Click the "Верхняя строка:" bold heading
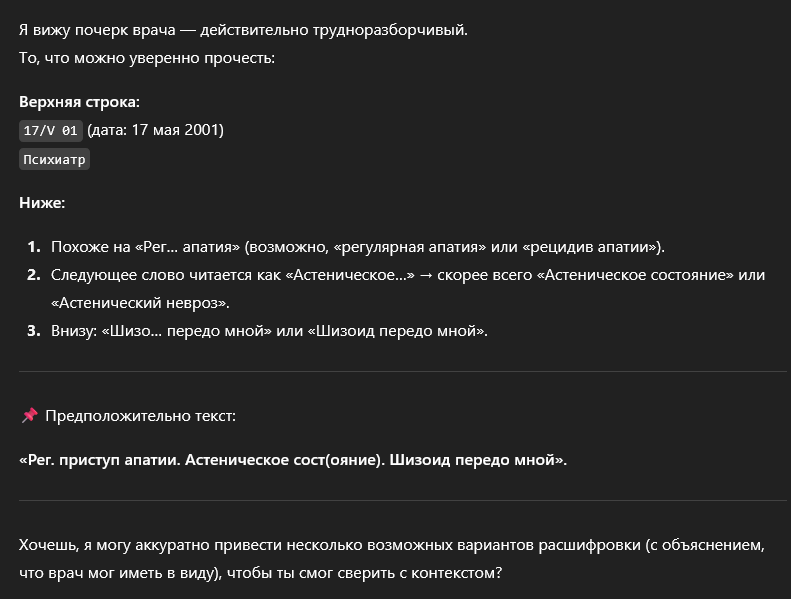Image resolution: width=791 pixels, height=599 pixels. point(79,102)
